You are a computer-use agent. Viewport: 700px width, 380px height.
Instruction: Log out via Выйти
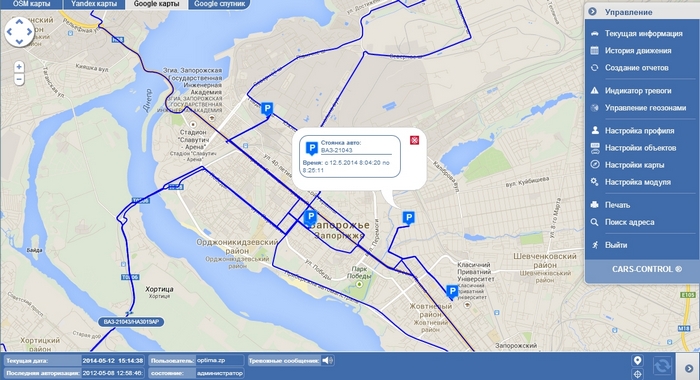[615, 245]
